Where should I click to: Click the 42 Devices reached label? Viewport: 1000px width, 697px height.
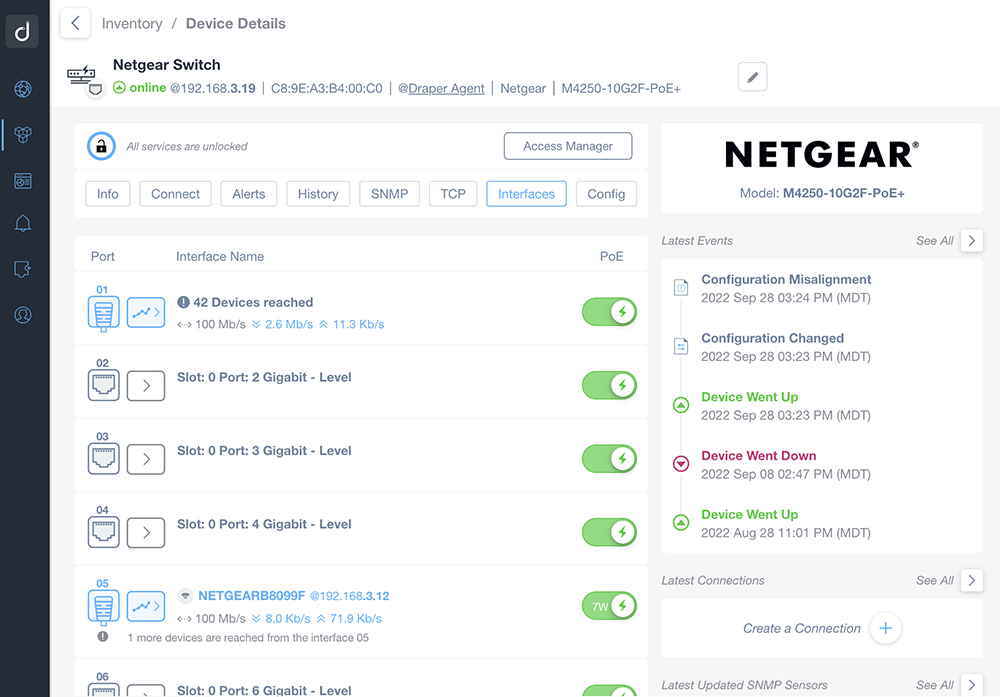point(253,302)
